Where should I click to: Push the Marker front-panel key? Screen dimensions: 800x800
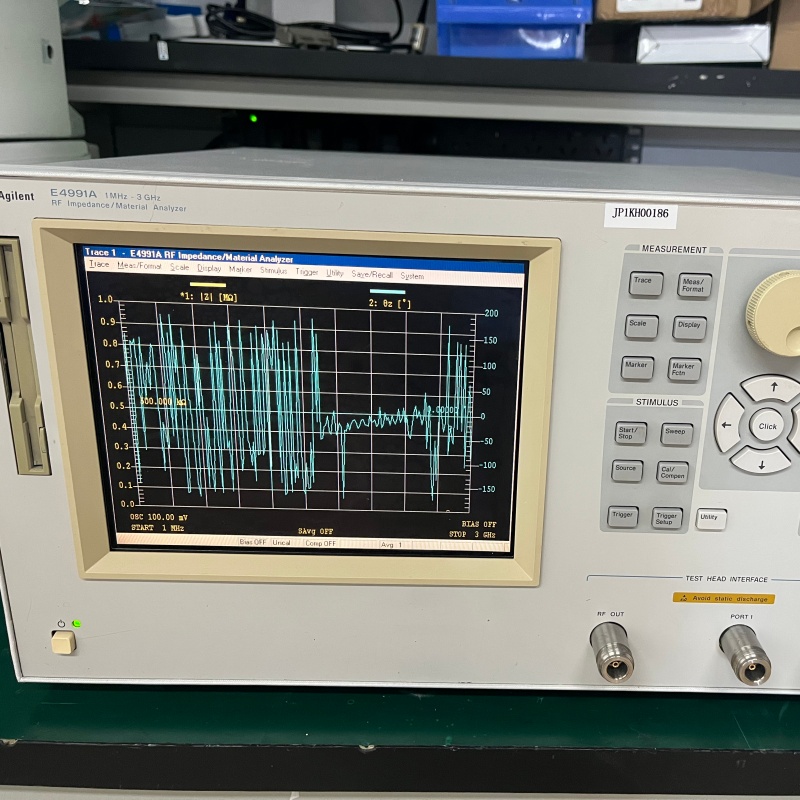[x=637, y=368]
